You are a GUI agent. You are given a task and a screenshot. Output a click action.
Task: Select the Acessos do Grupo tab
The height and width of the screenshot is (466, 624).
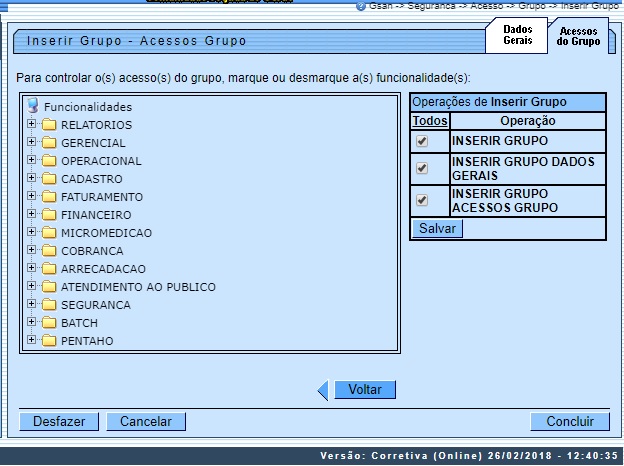(578, 36)
